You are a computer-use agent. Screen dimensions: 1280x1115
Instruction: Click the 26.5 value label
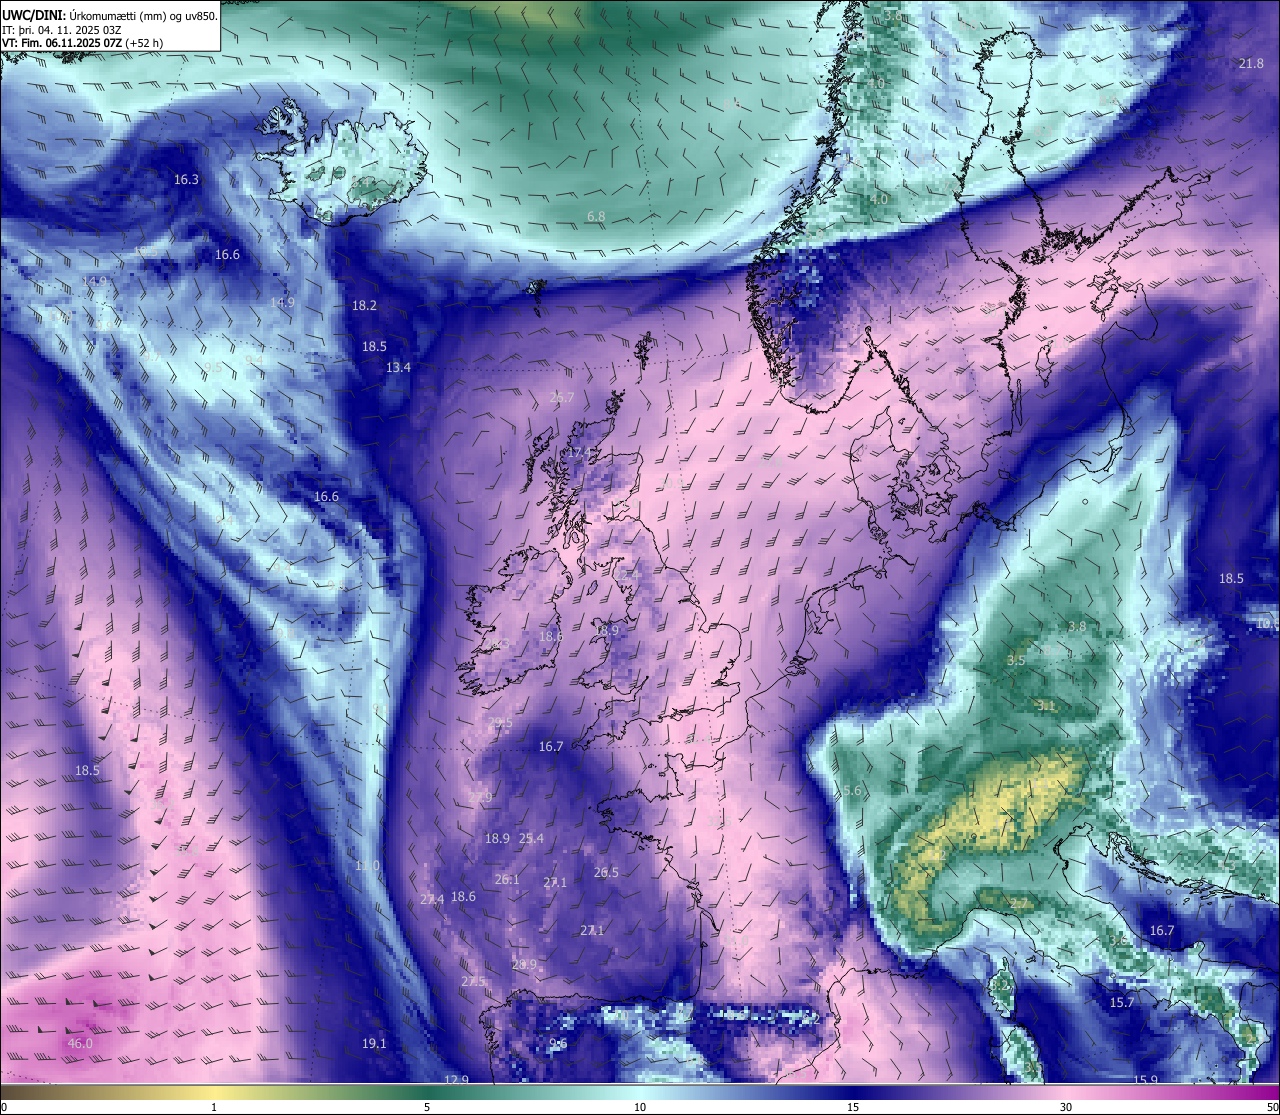click(606, 873)
